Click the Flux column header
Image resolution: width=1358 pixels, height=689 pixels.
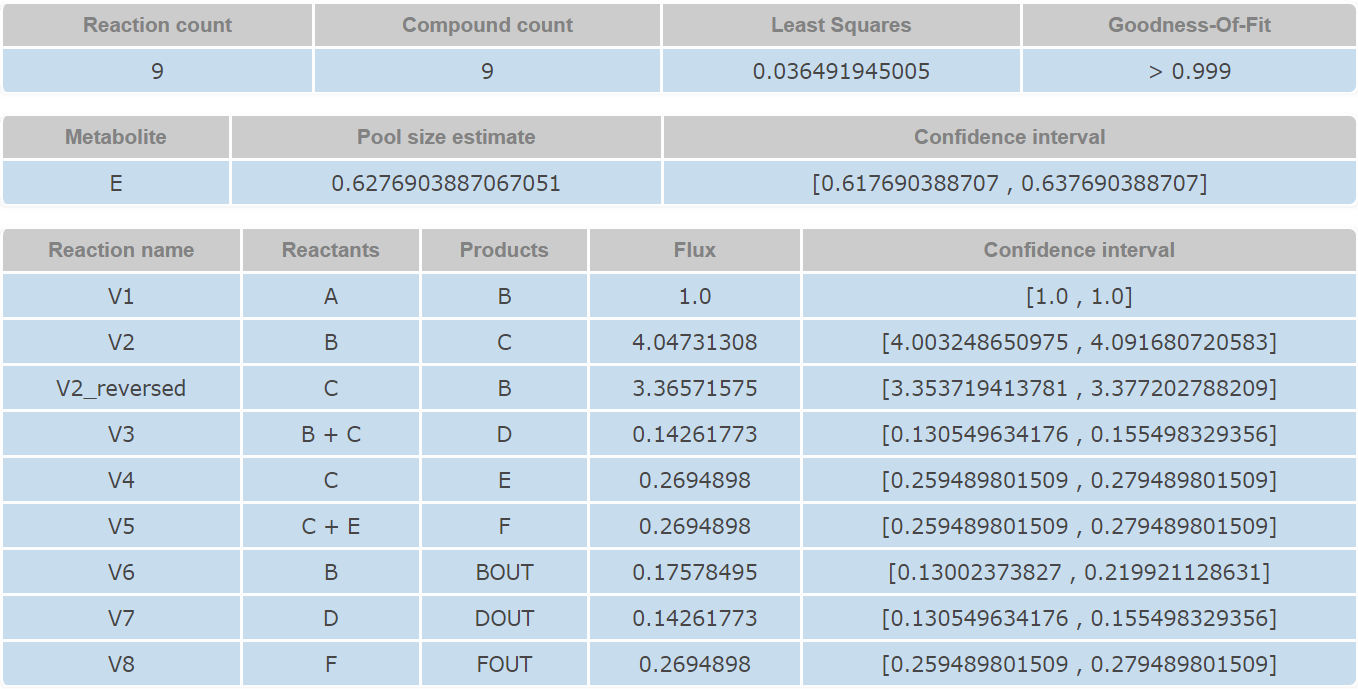pos(695,250)
